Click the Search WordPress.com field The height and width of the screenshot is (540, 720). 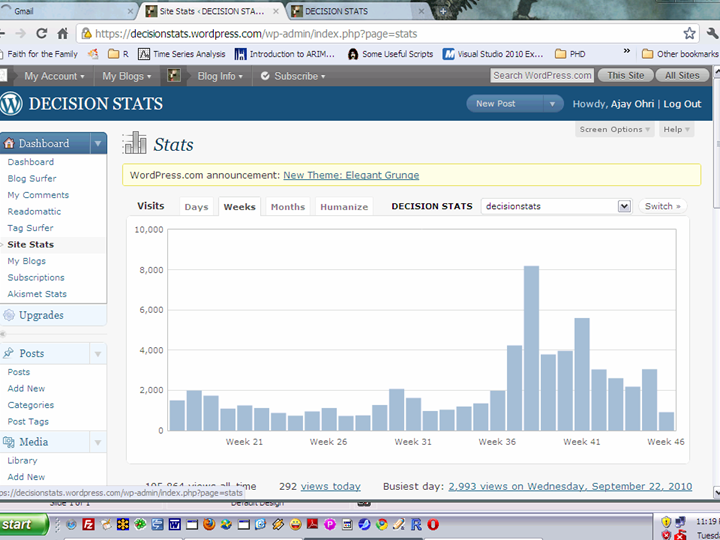click(x=542, y=76)
